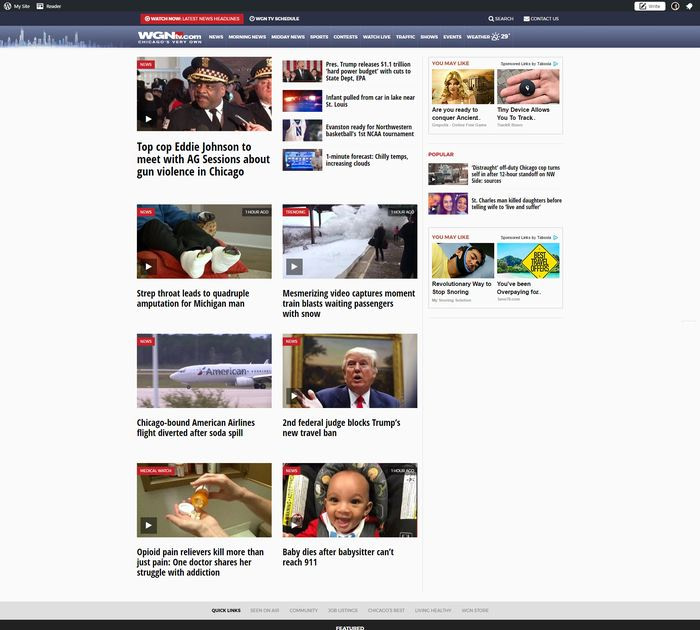Open the Weather menu item
This screenshot has height=630, width=700.
[x=478, y=37]
